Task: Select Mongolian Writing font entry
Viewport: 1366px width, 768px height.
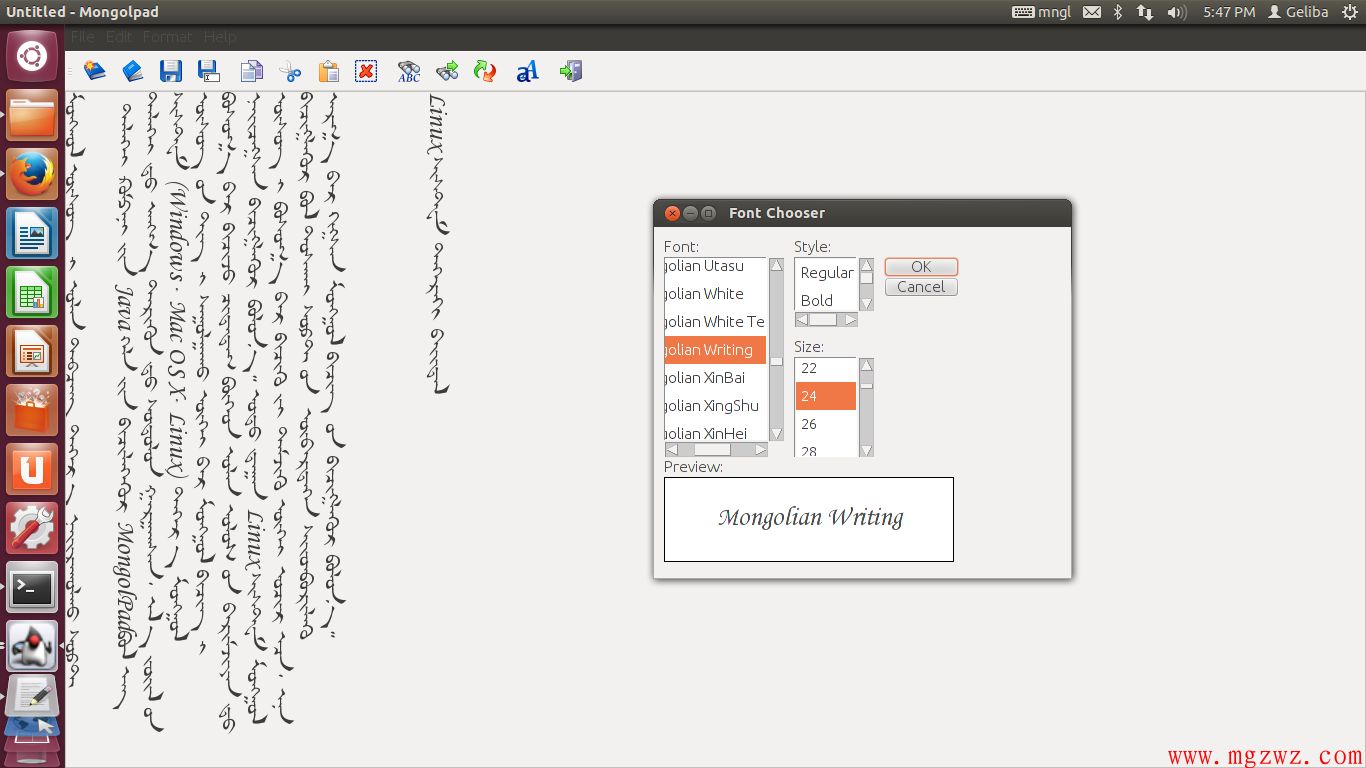Action: pyautogui.click(x=715, y=350)
